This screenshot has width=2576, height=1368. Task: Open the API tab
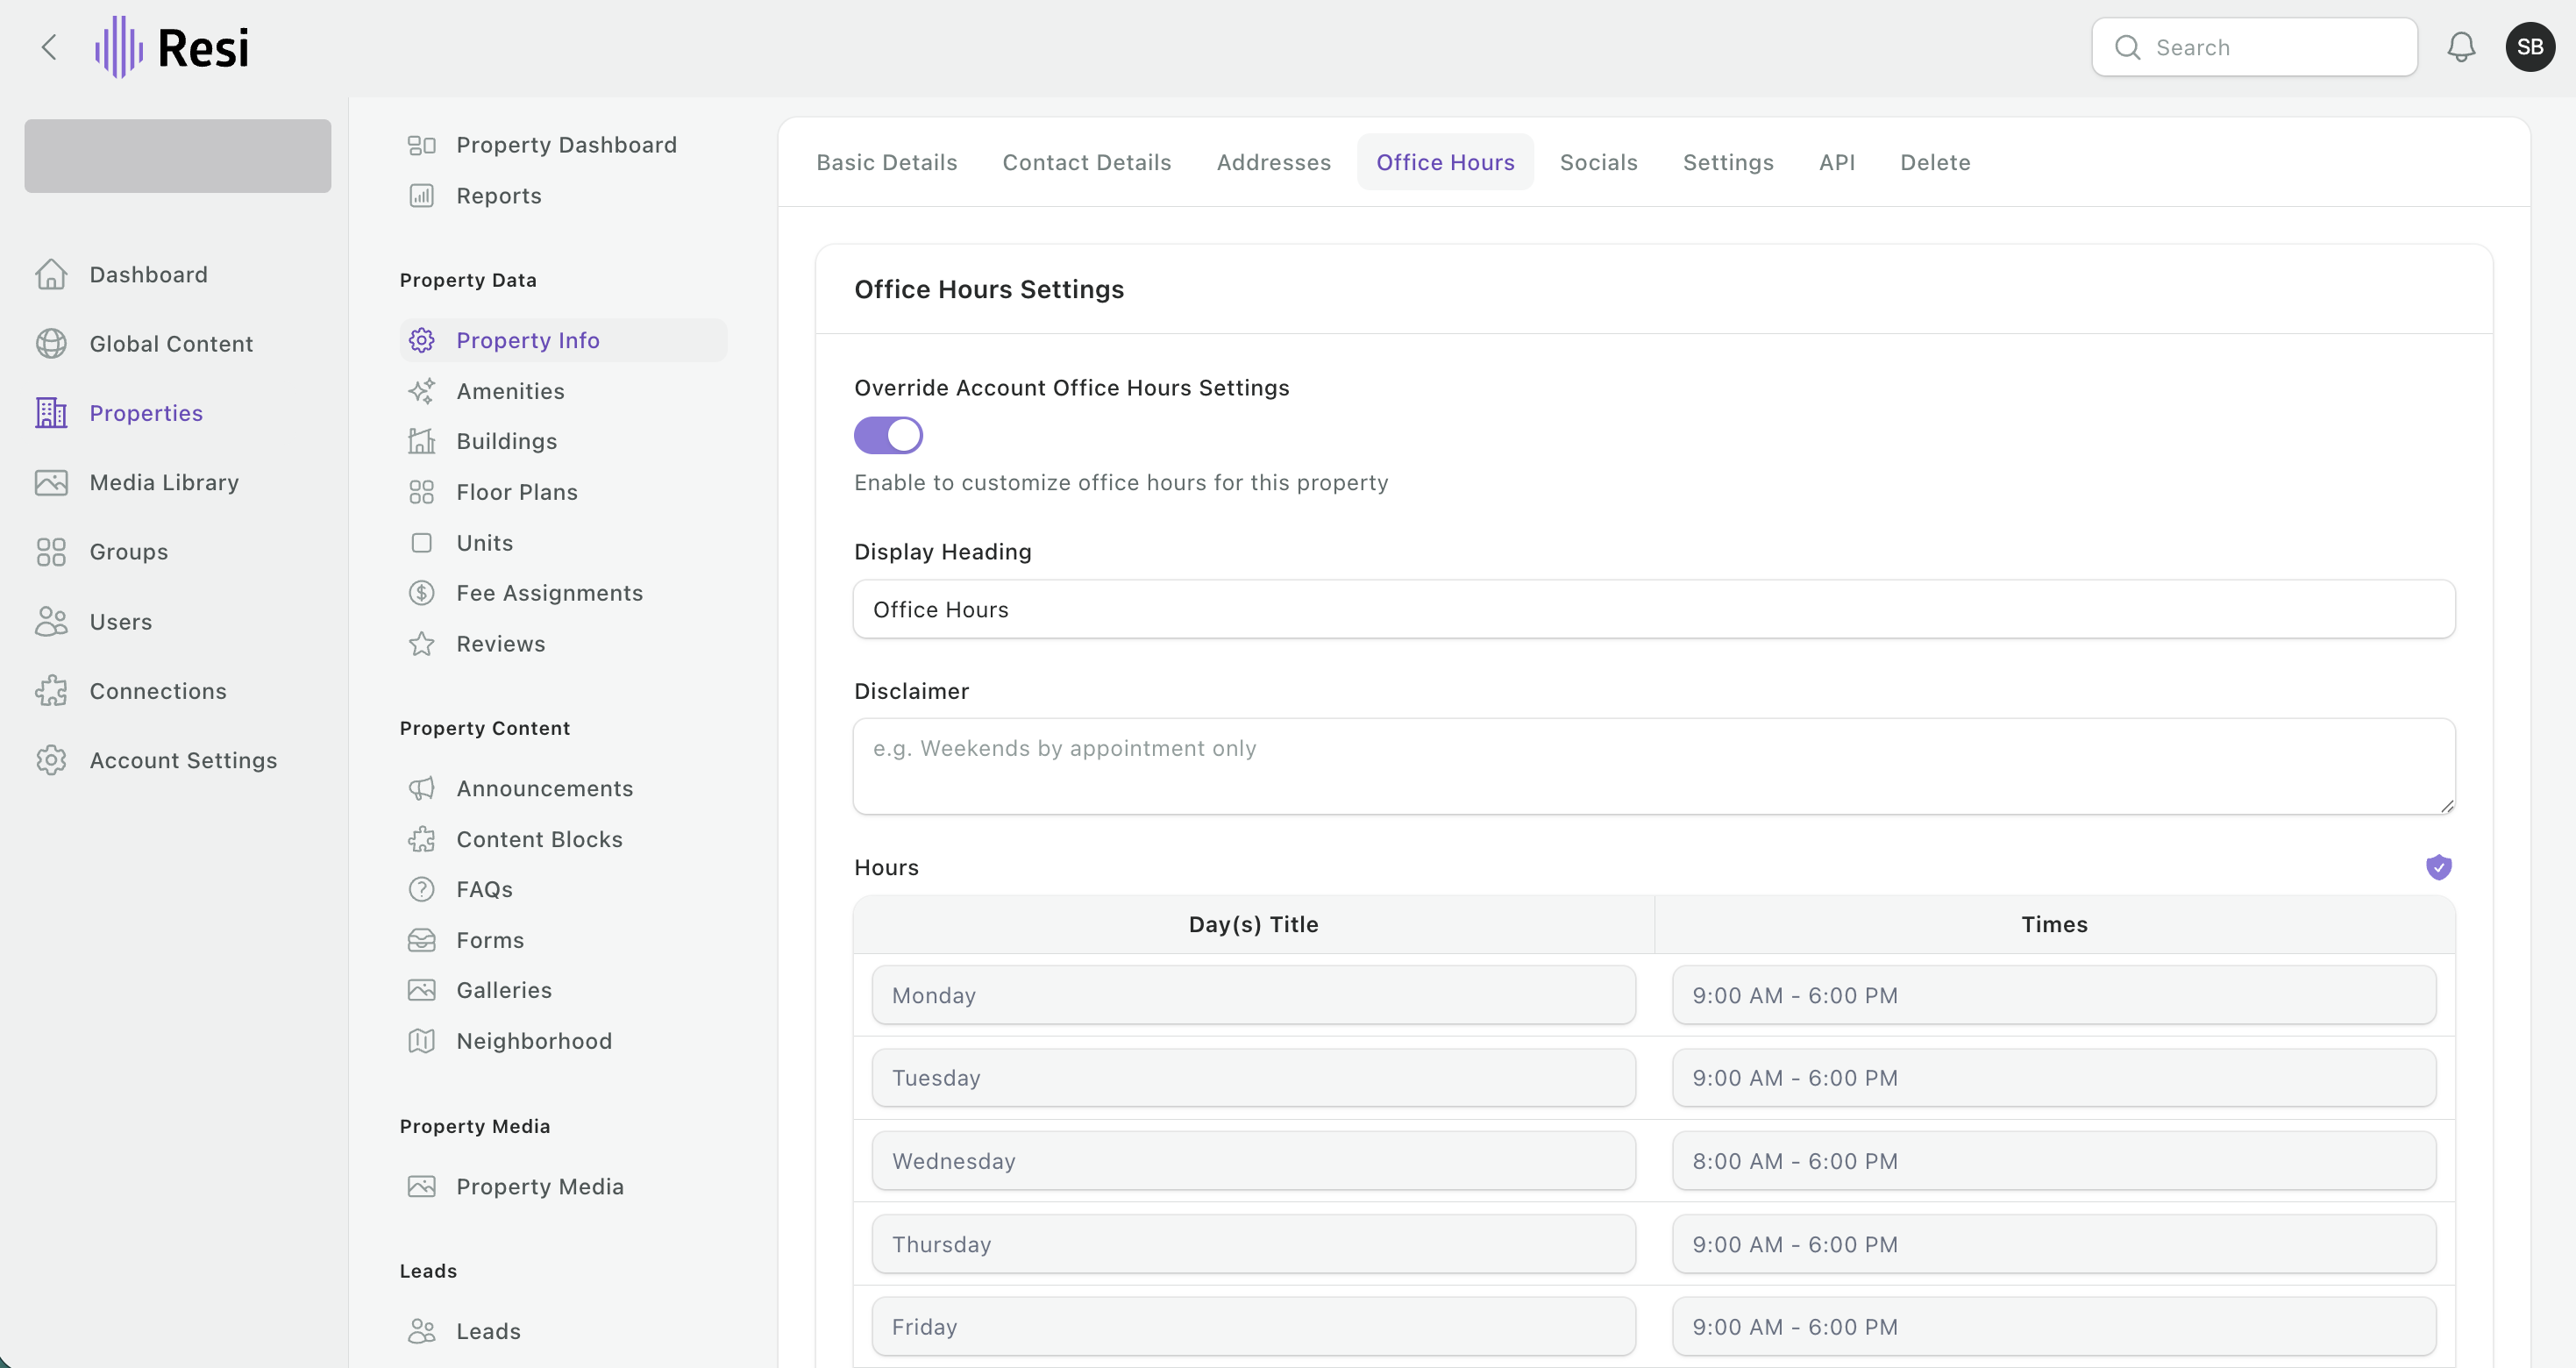tap(1837, 162)
